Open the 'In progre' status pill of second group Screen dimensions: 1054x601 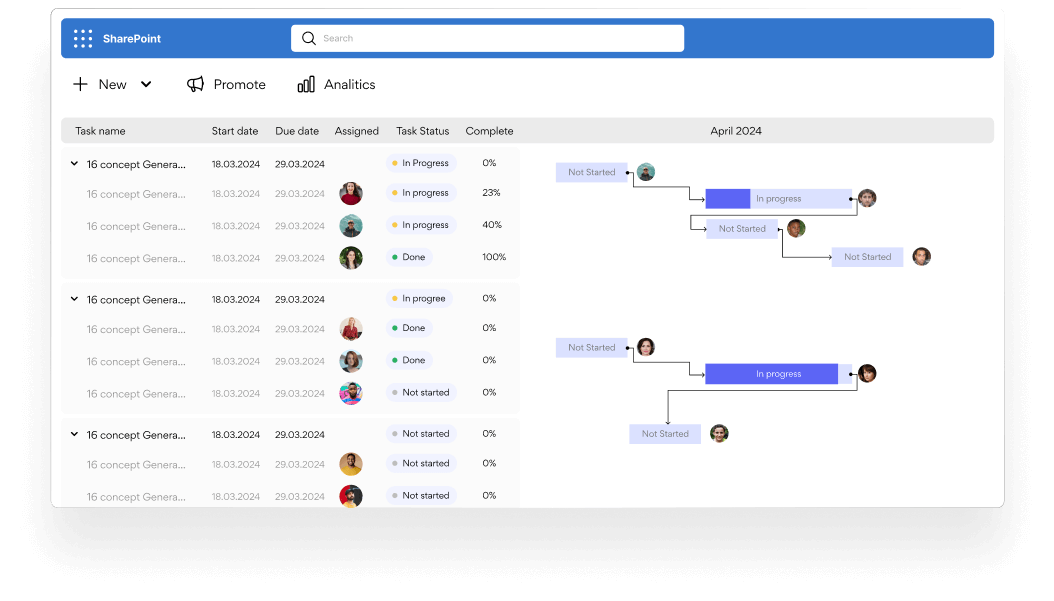coord(419,298)
